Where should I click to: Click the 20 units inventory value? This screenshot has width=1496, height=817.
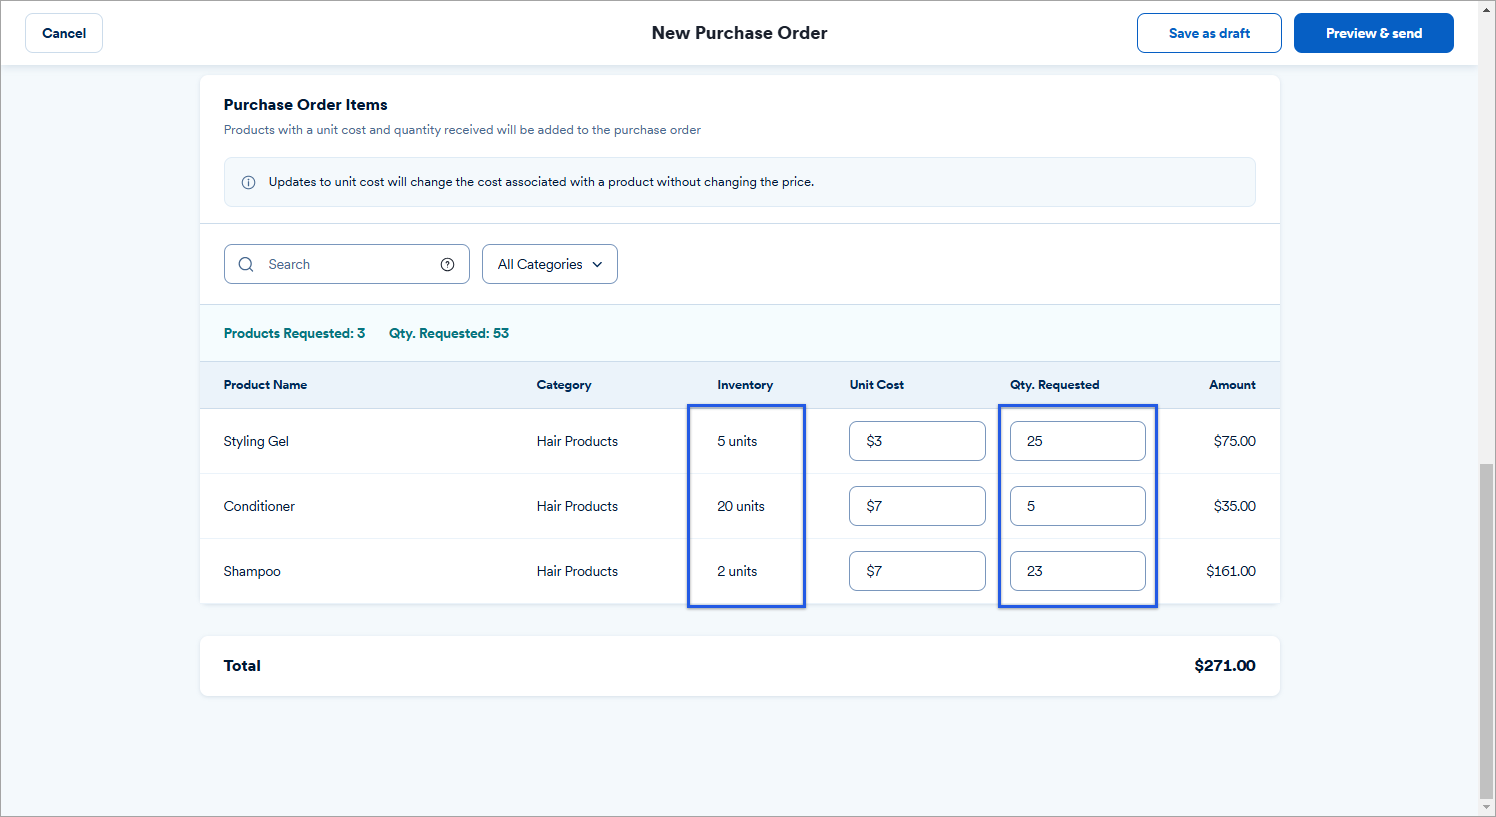coord(741,506)
